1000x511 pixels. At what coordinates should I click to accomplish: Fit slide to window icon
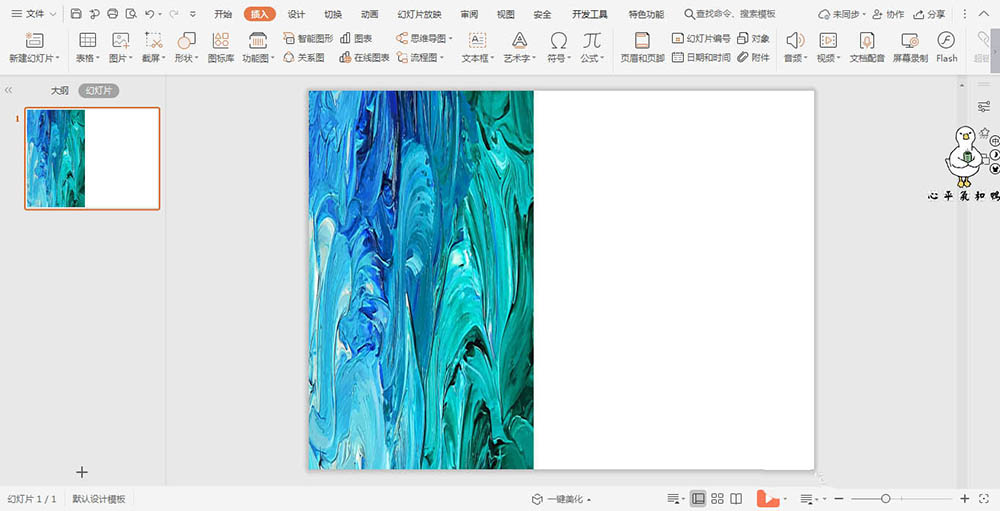pos(984,499)
